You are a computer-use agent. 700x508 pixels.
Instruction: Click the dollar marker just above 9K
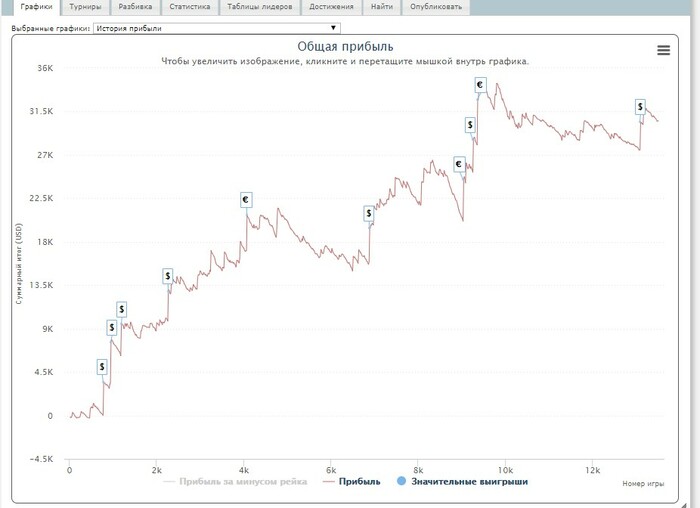(122, 309)
